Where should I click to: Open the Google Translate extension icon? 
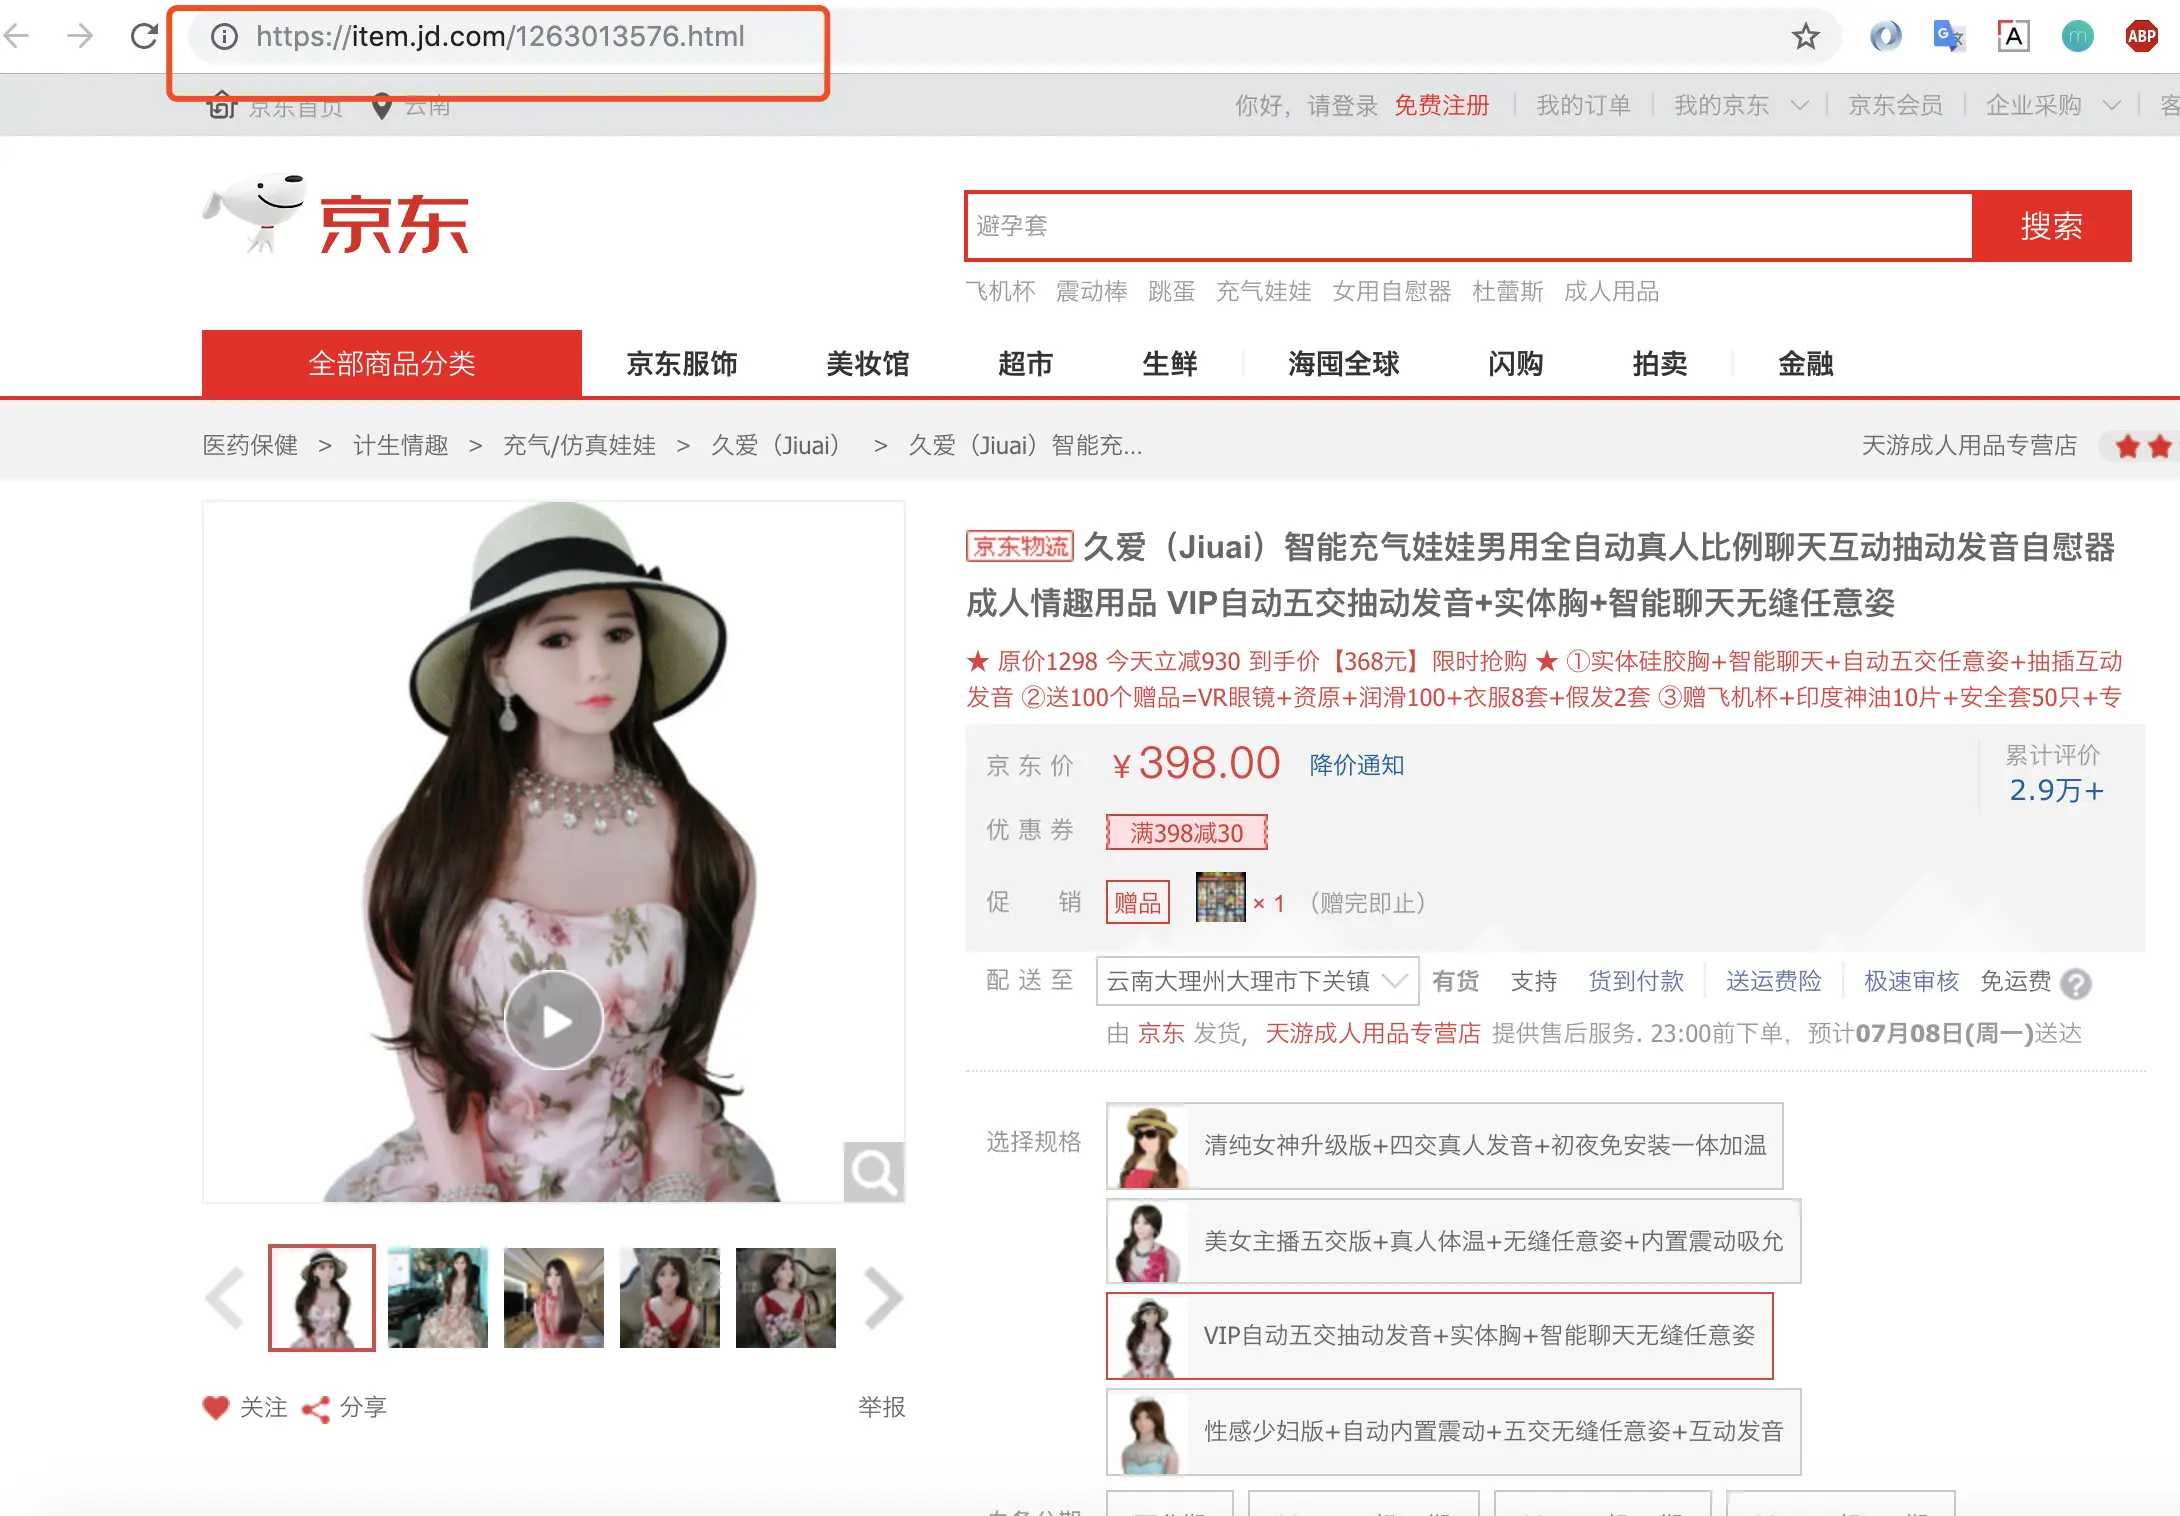1948,37
